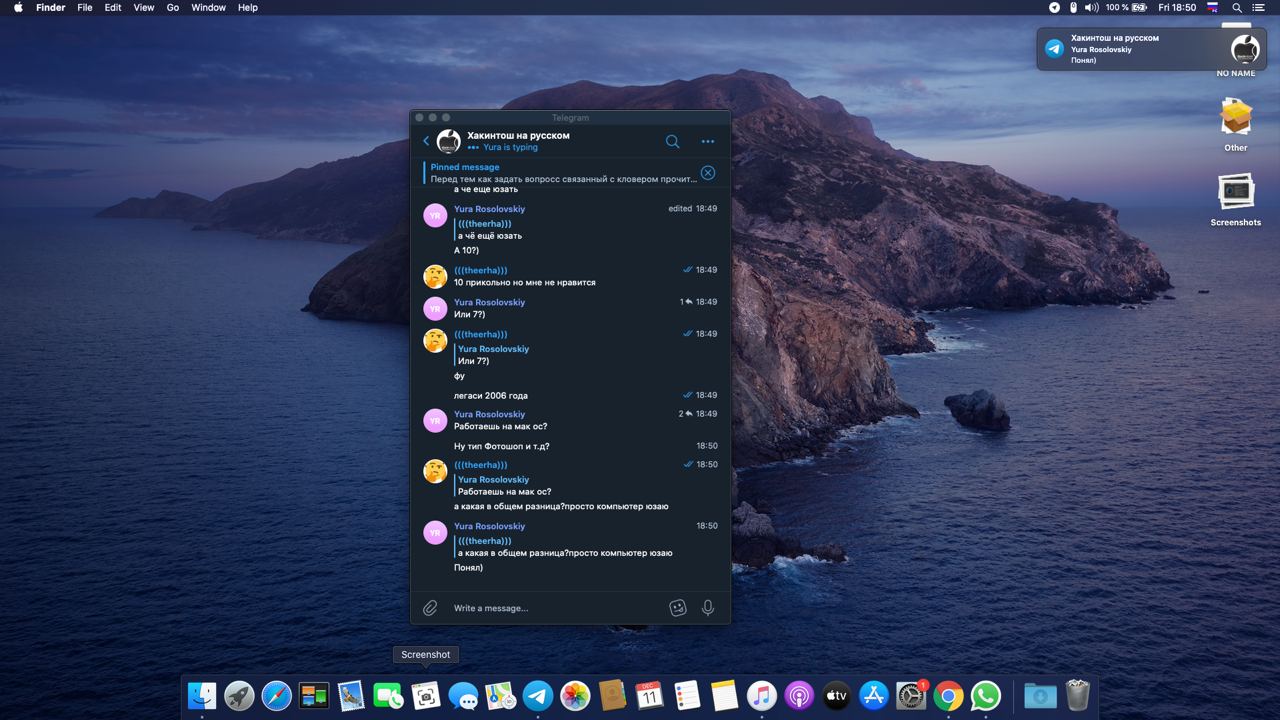Click the Fri 18:50 clock
Image resolution: width=1280 pixels, height=720 pixels.
(x=1177, y=7)
